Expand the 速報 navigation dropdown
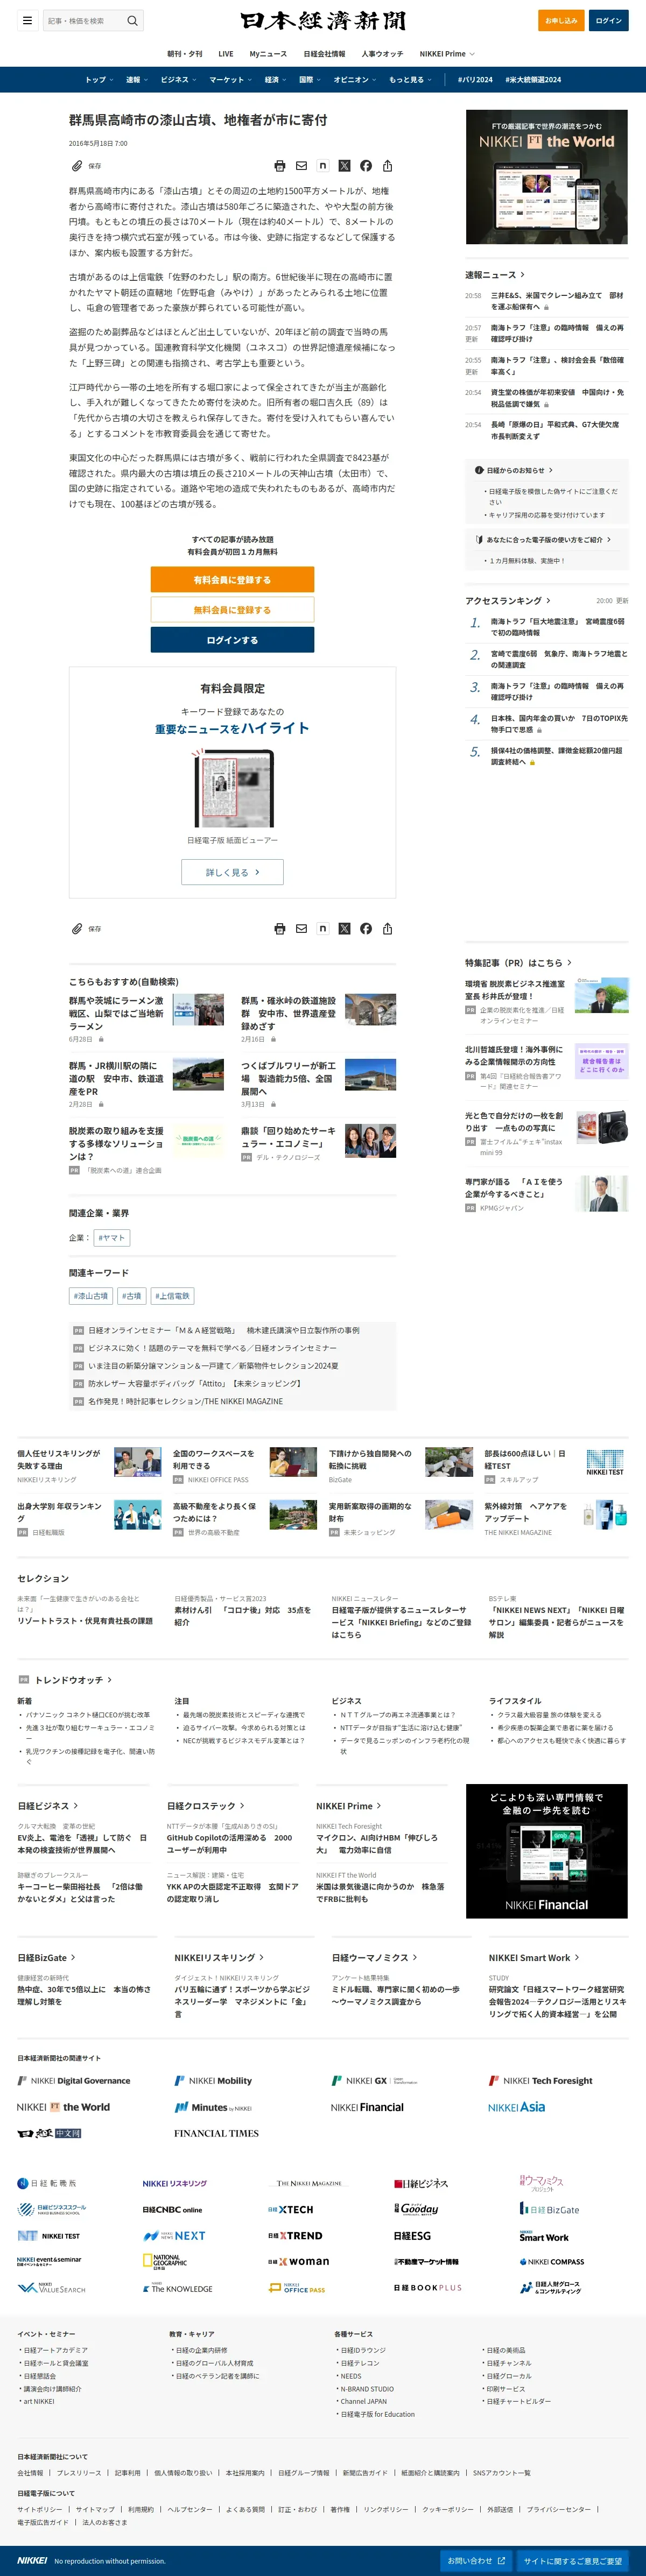The image size is (646, 2576). point(136,80)
